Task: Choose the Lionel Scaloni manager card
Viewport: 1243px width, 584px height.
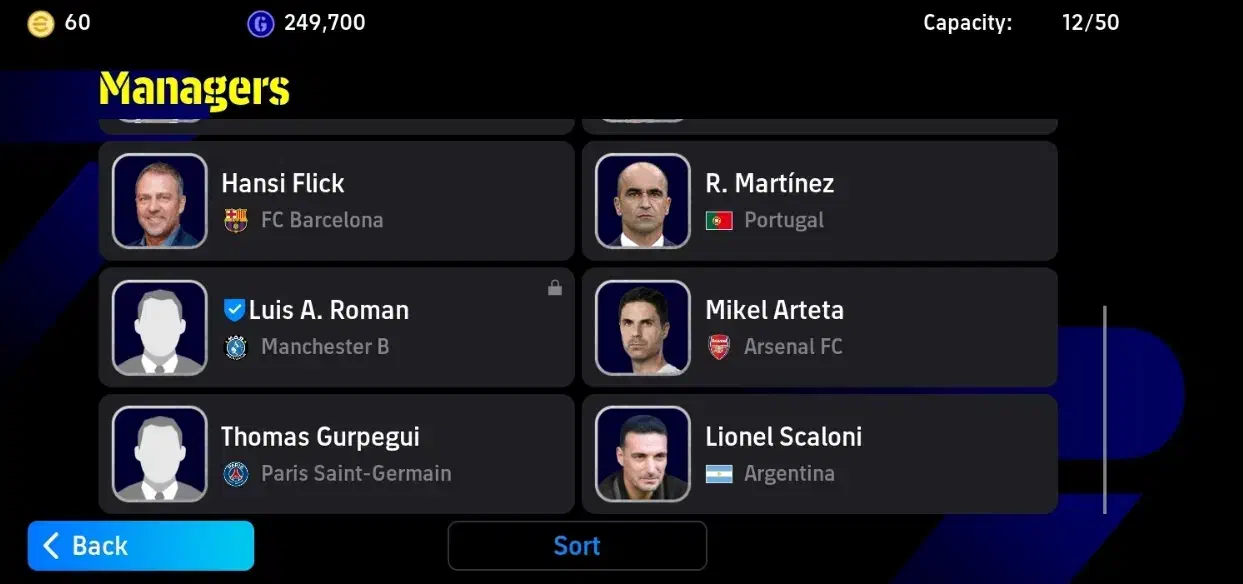Action: (x=820, y=454)
